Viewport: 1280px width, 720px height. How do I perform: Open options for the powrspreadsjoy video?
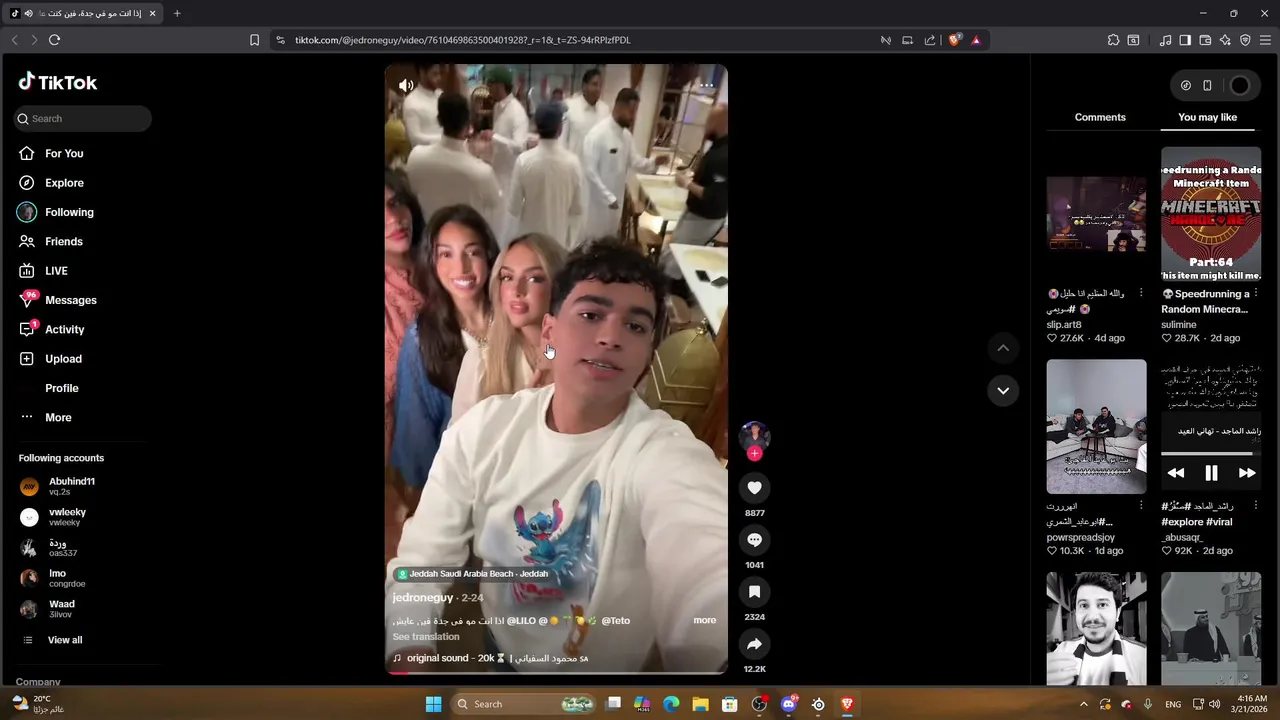point(1141,506)
